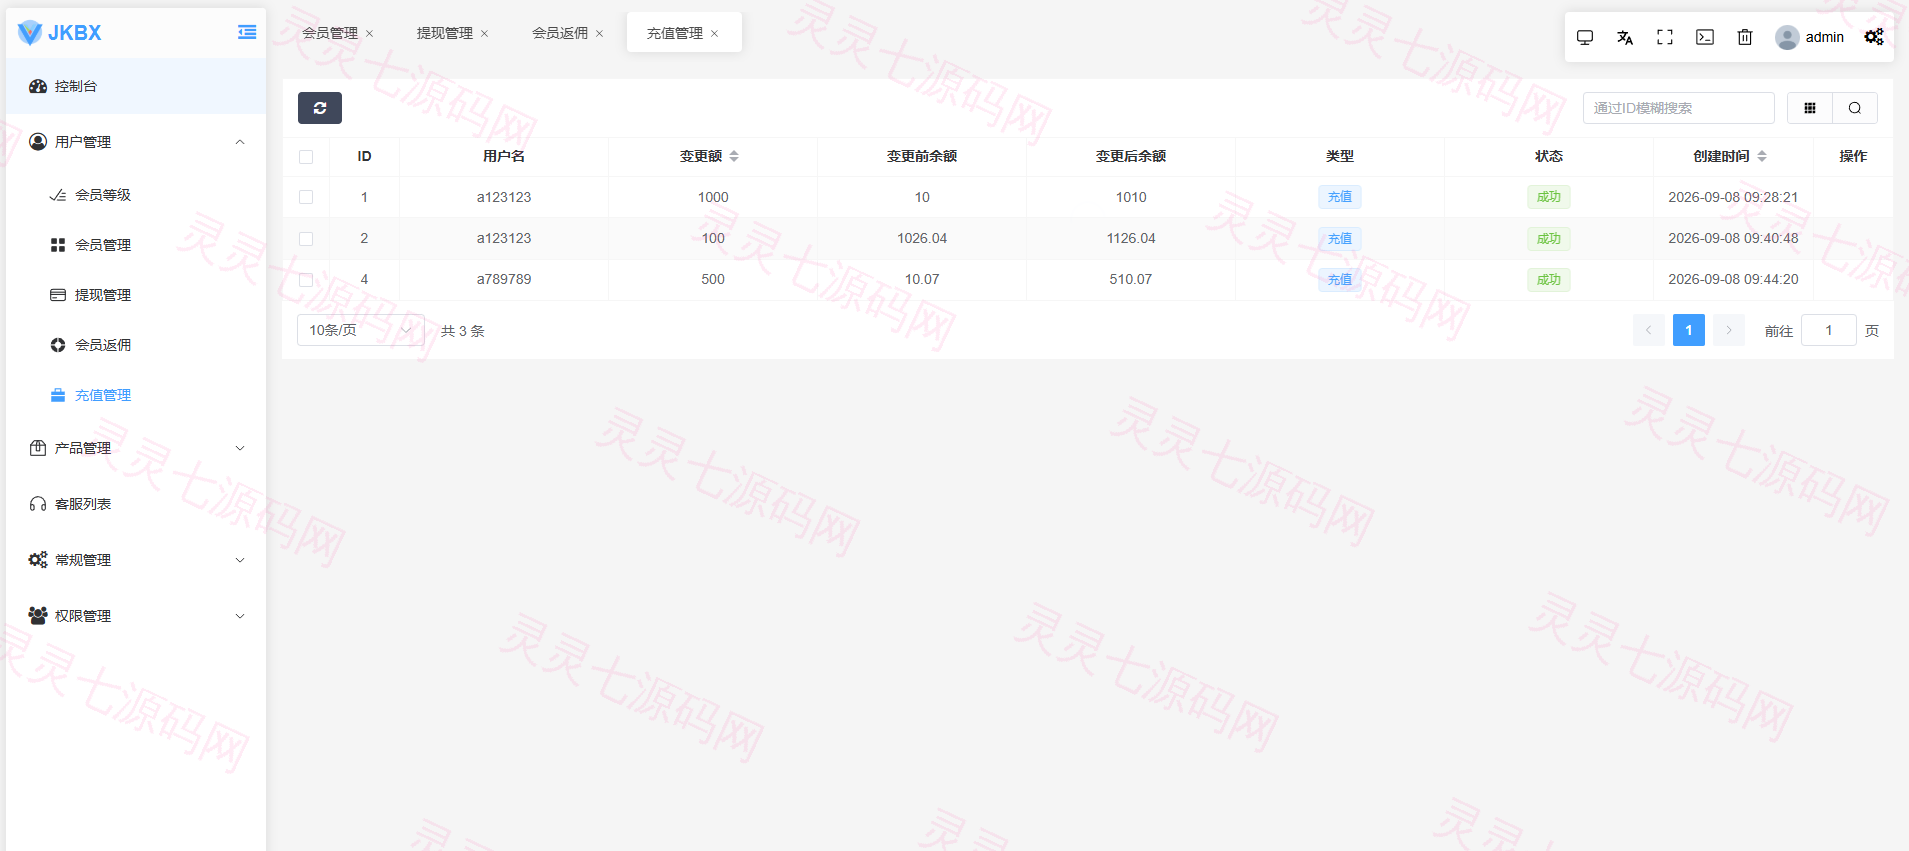Open the language translation switcher
This screenshot has width=1909, height=851.
point(1625,37)
